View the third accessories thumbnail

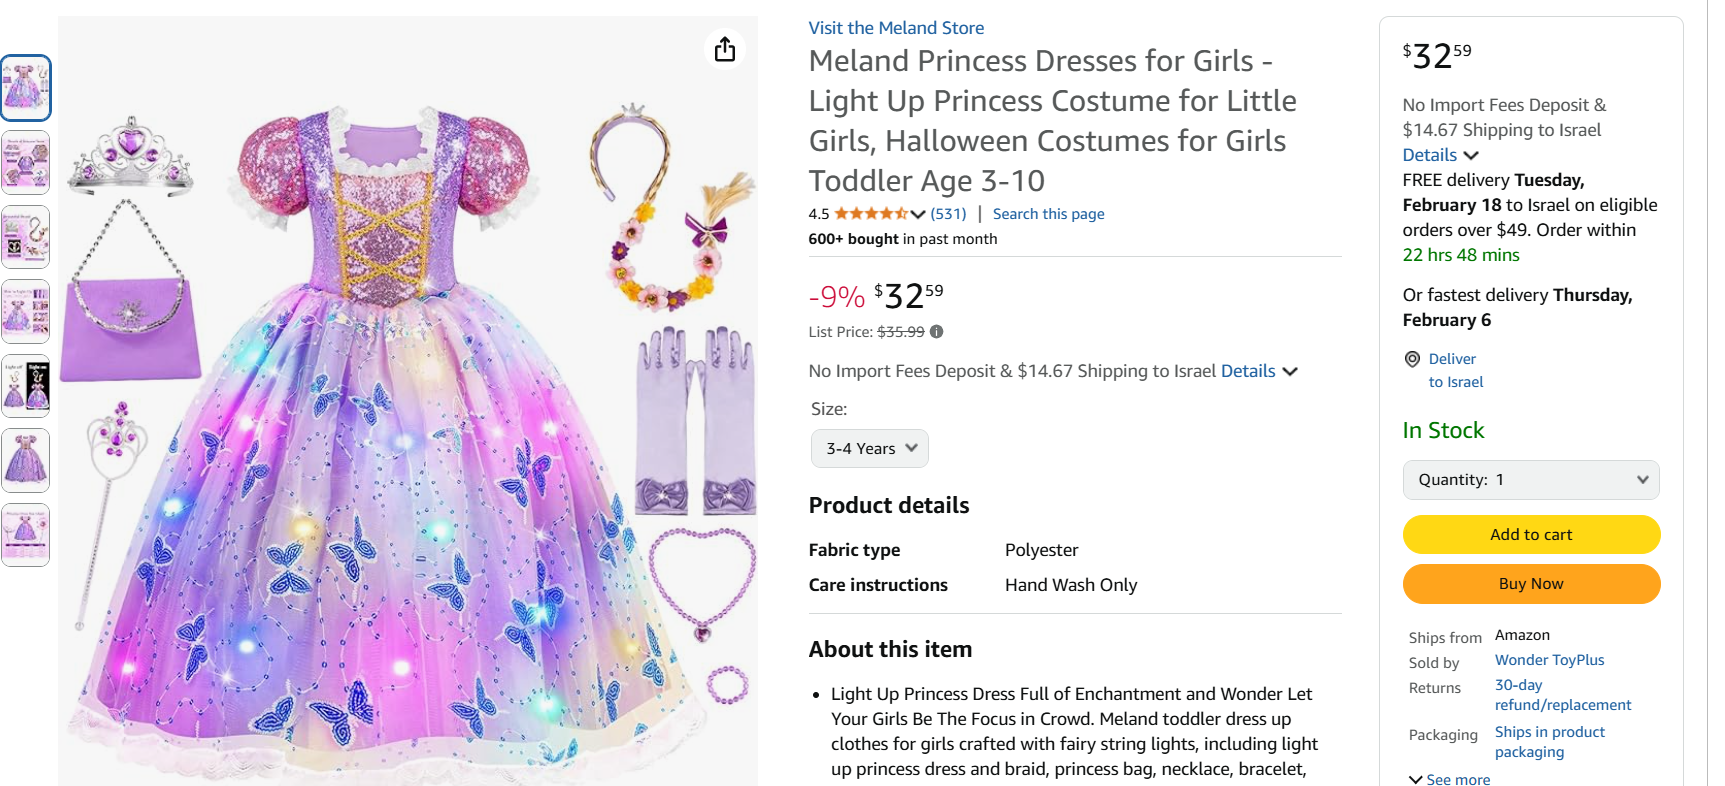tap(26, 237)
